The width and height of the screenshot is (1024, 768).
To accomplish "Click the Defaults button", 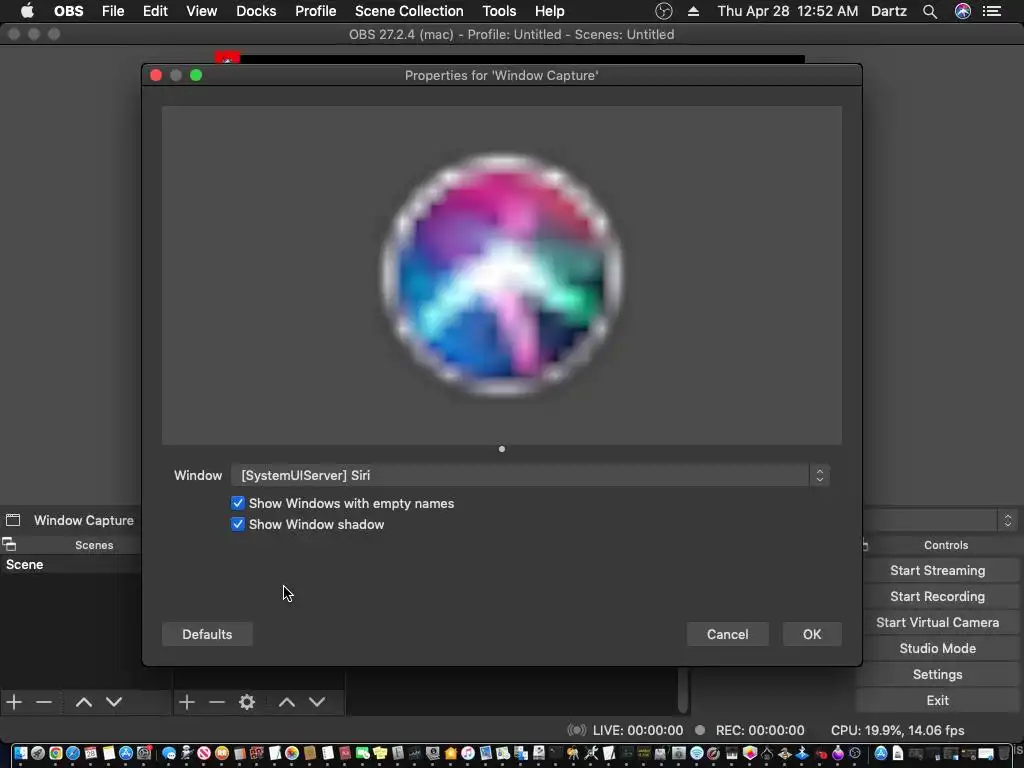I will point(207,634).
